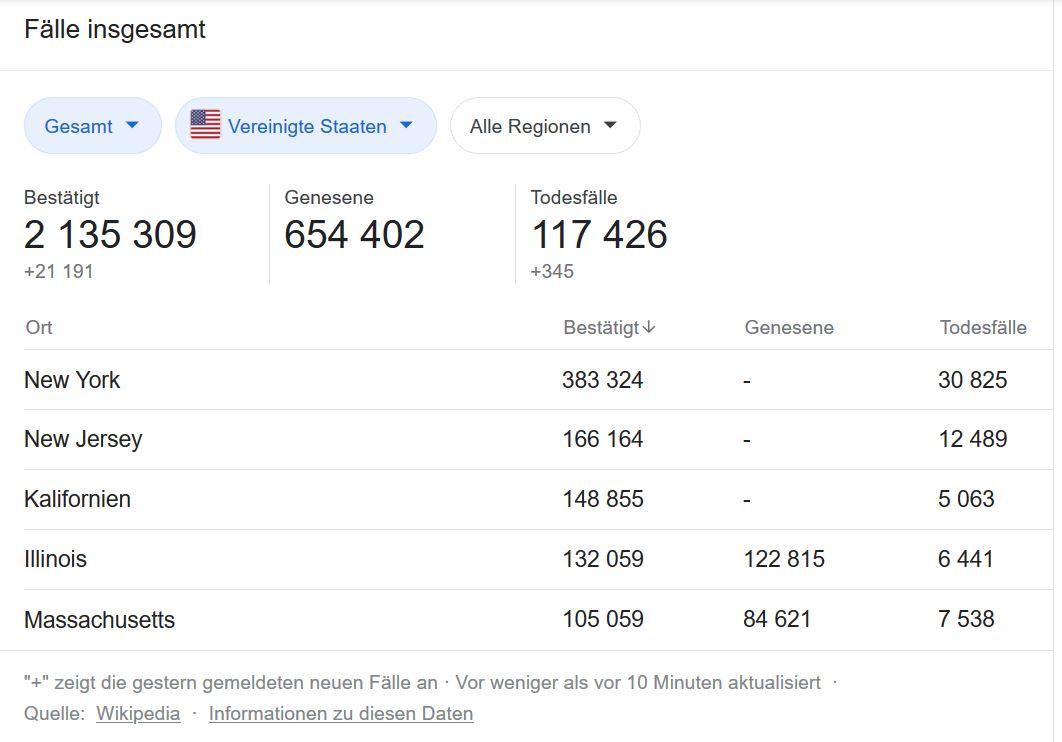This screenshot has width=1062, height=742.
Task: Open the Alle Regionen dropdown
Action: [x=544, y=126]
